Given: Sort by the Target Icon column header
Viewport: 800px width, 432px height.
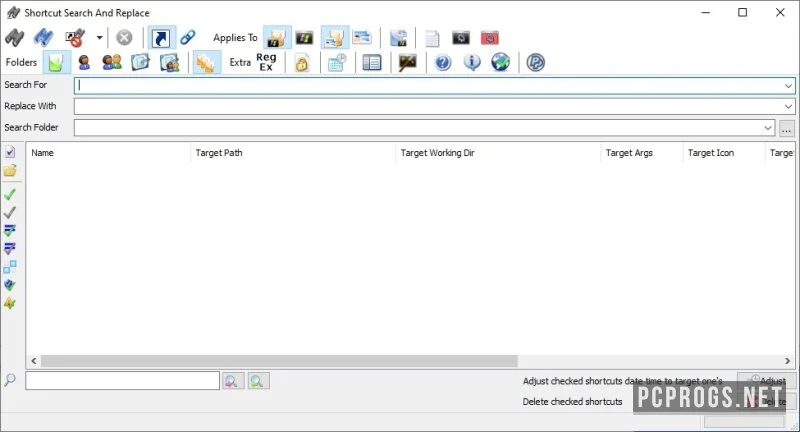Looking at the screenshot, I should tap(724, 153).
